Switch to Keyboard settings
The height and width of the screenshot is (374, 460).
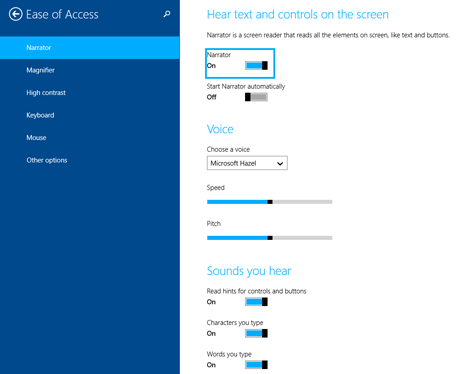coord(90,115)
